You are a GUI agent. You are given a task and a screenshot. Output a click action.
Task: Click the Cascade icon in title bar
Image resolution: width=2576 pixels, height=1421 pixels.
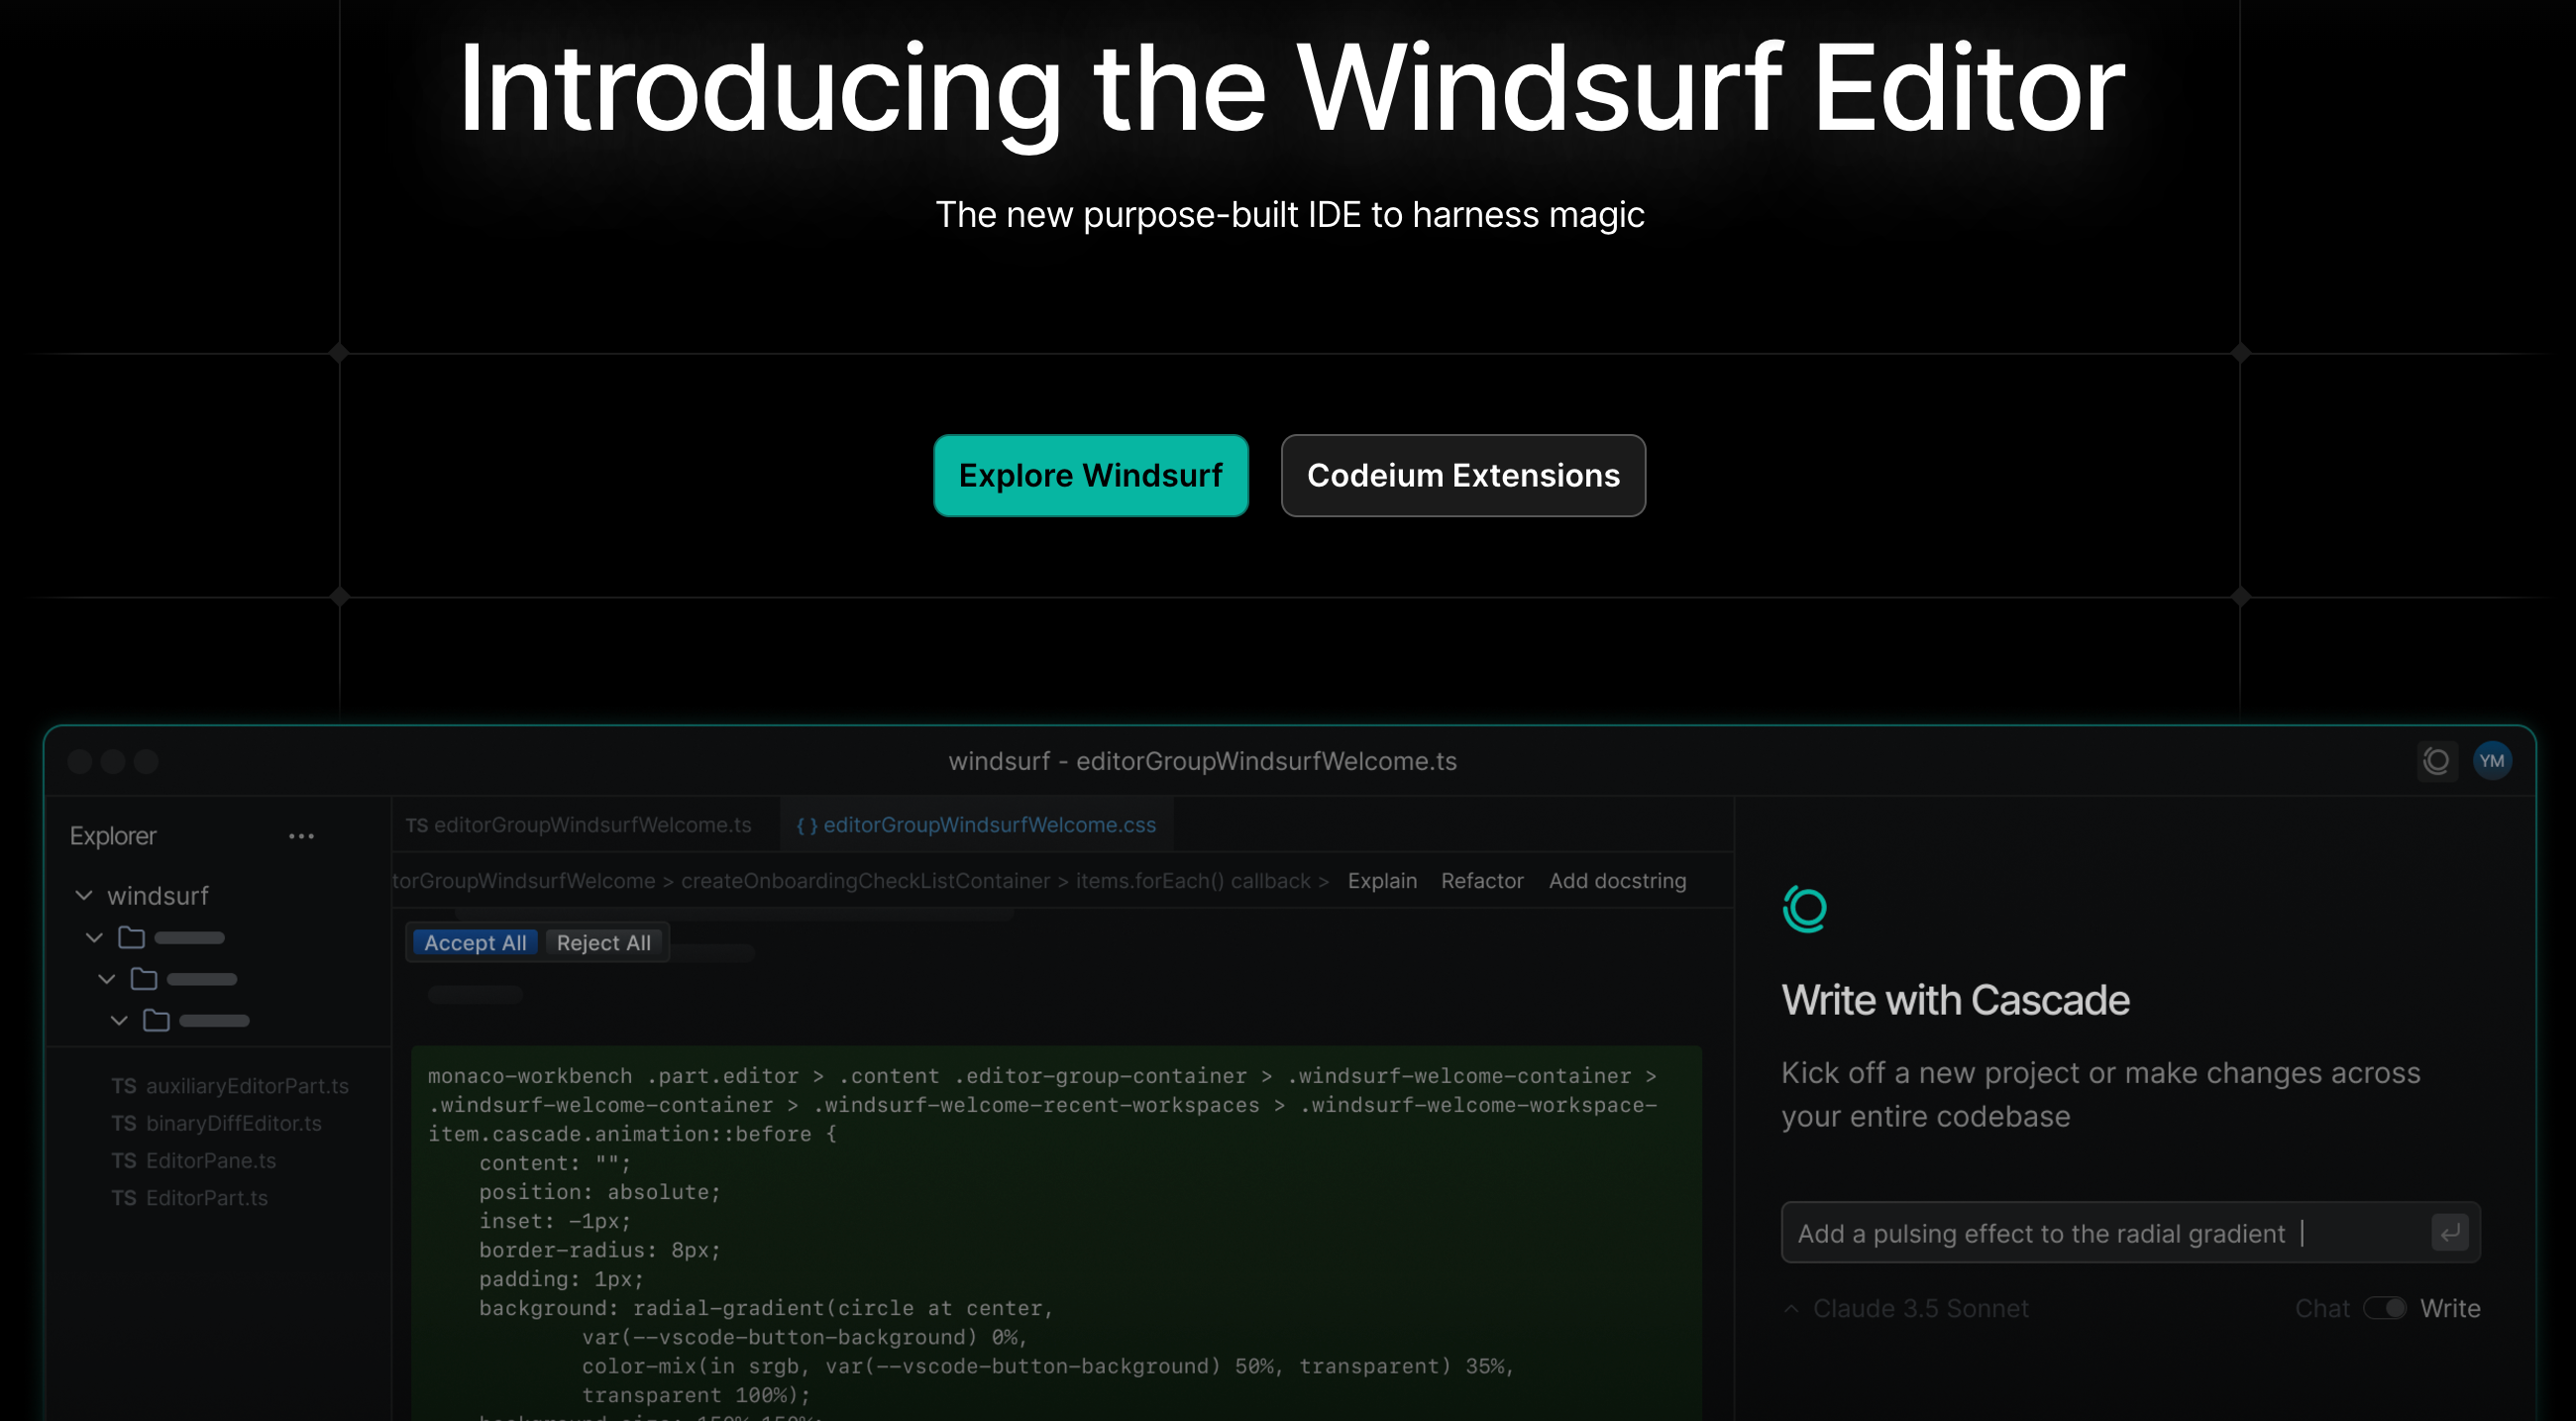[x=2437, y=761]
